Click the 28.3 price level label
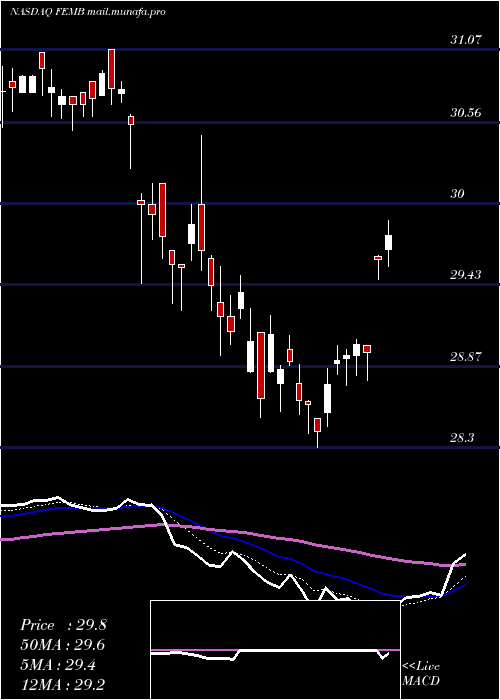 click(462, 438)
